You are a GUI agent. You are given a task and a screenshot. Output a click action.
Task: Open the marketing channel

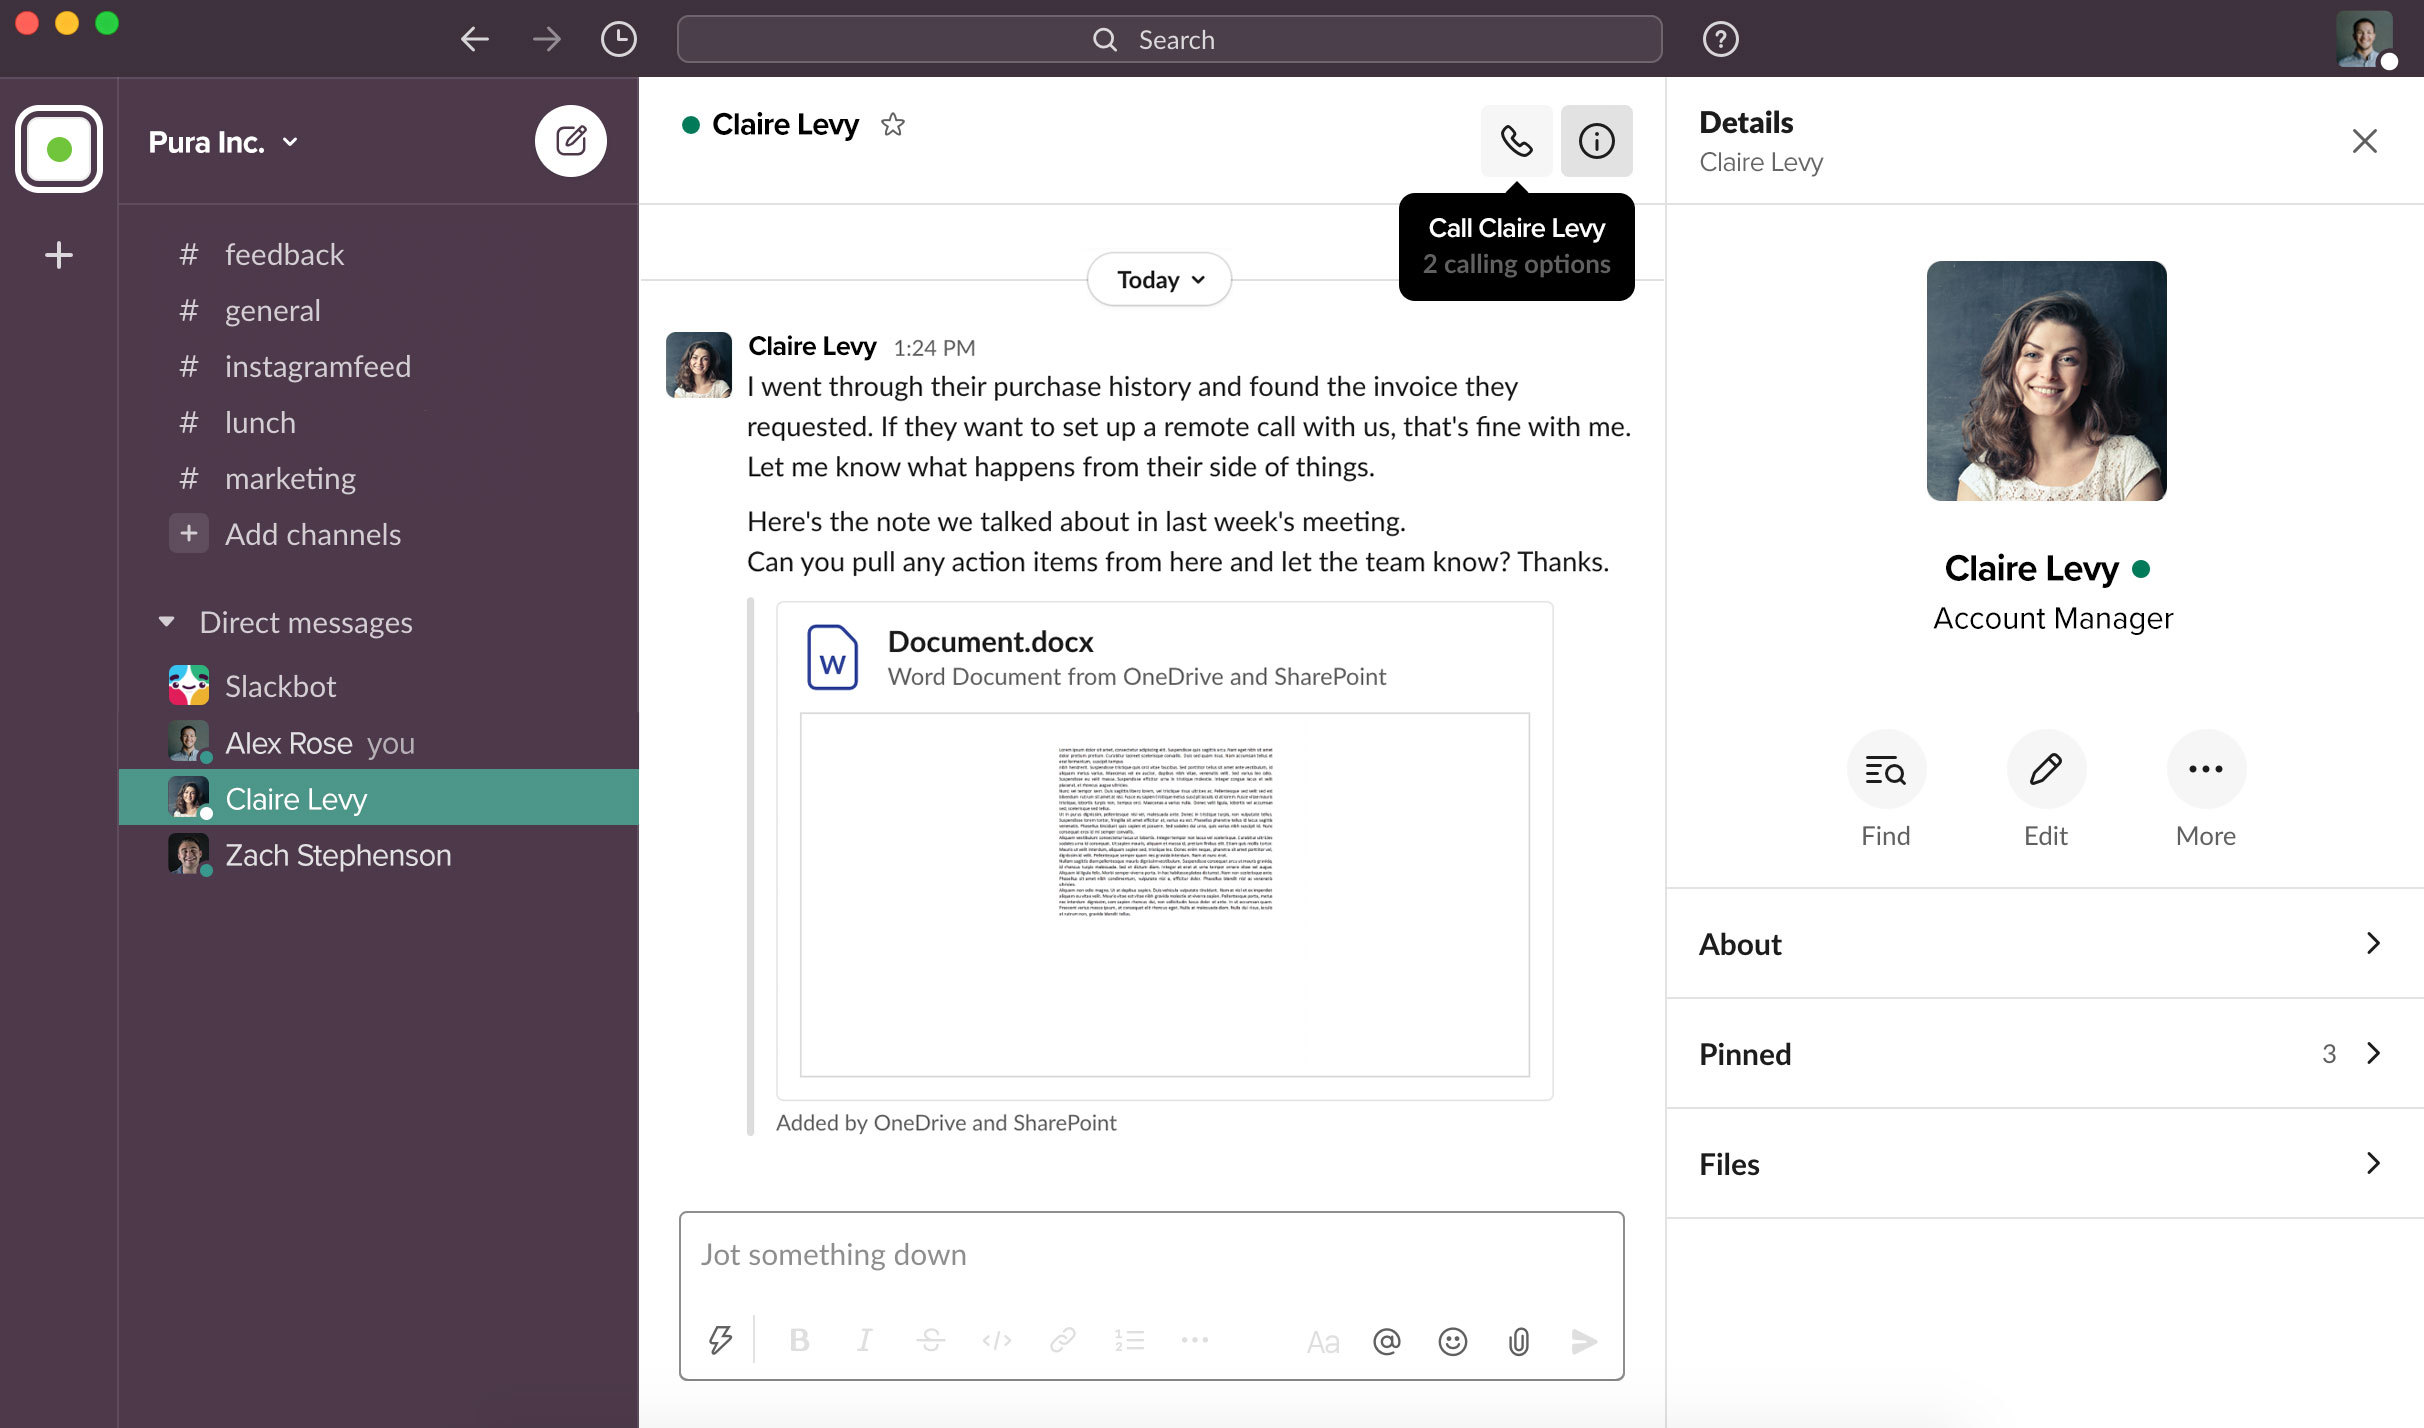(290, 478)
